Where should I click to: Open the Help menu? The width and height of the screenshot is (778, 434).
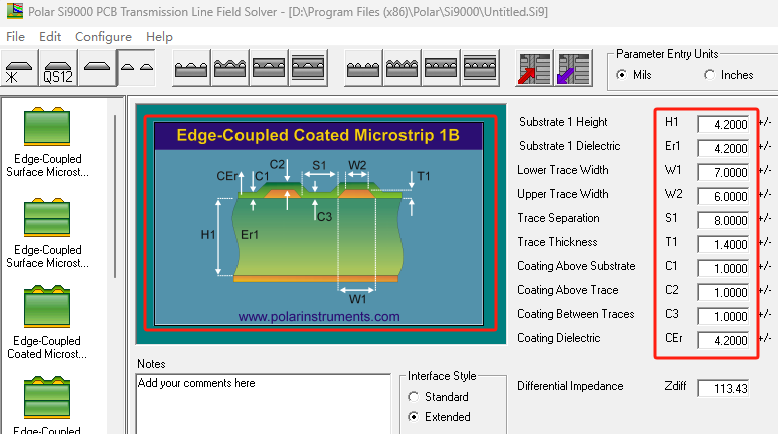coord(159,36)
